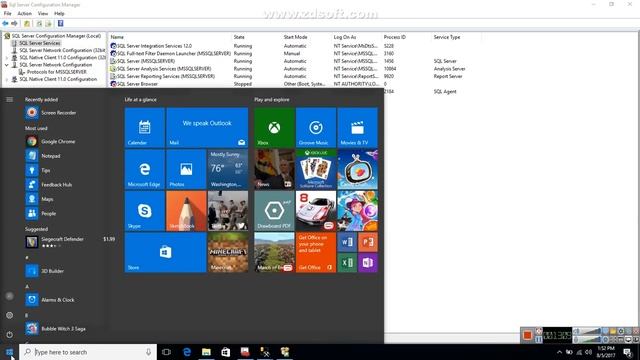The width and height of the screenshot is (640, 360).
Task: Open the File menu
Action: (7, 13)
